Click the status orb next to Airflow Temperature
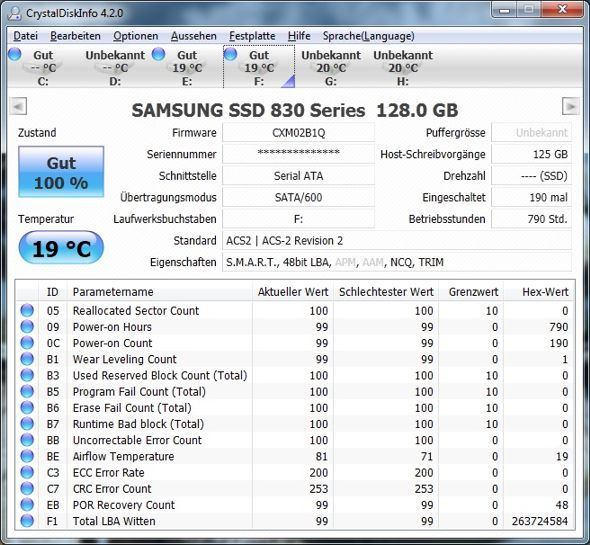The width and height of the screenshot is (590, 545). [27, 456]
